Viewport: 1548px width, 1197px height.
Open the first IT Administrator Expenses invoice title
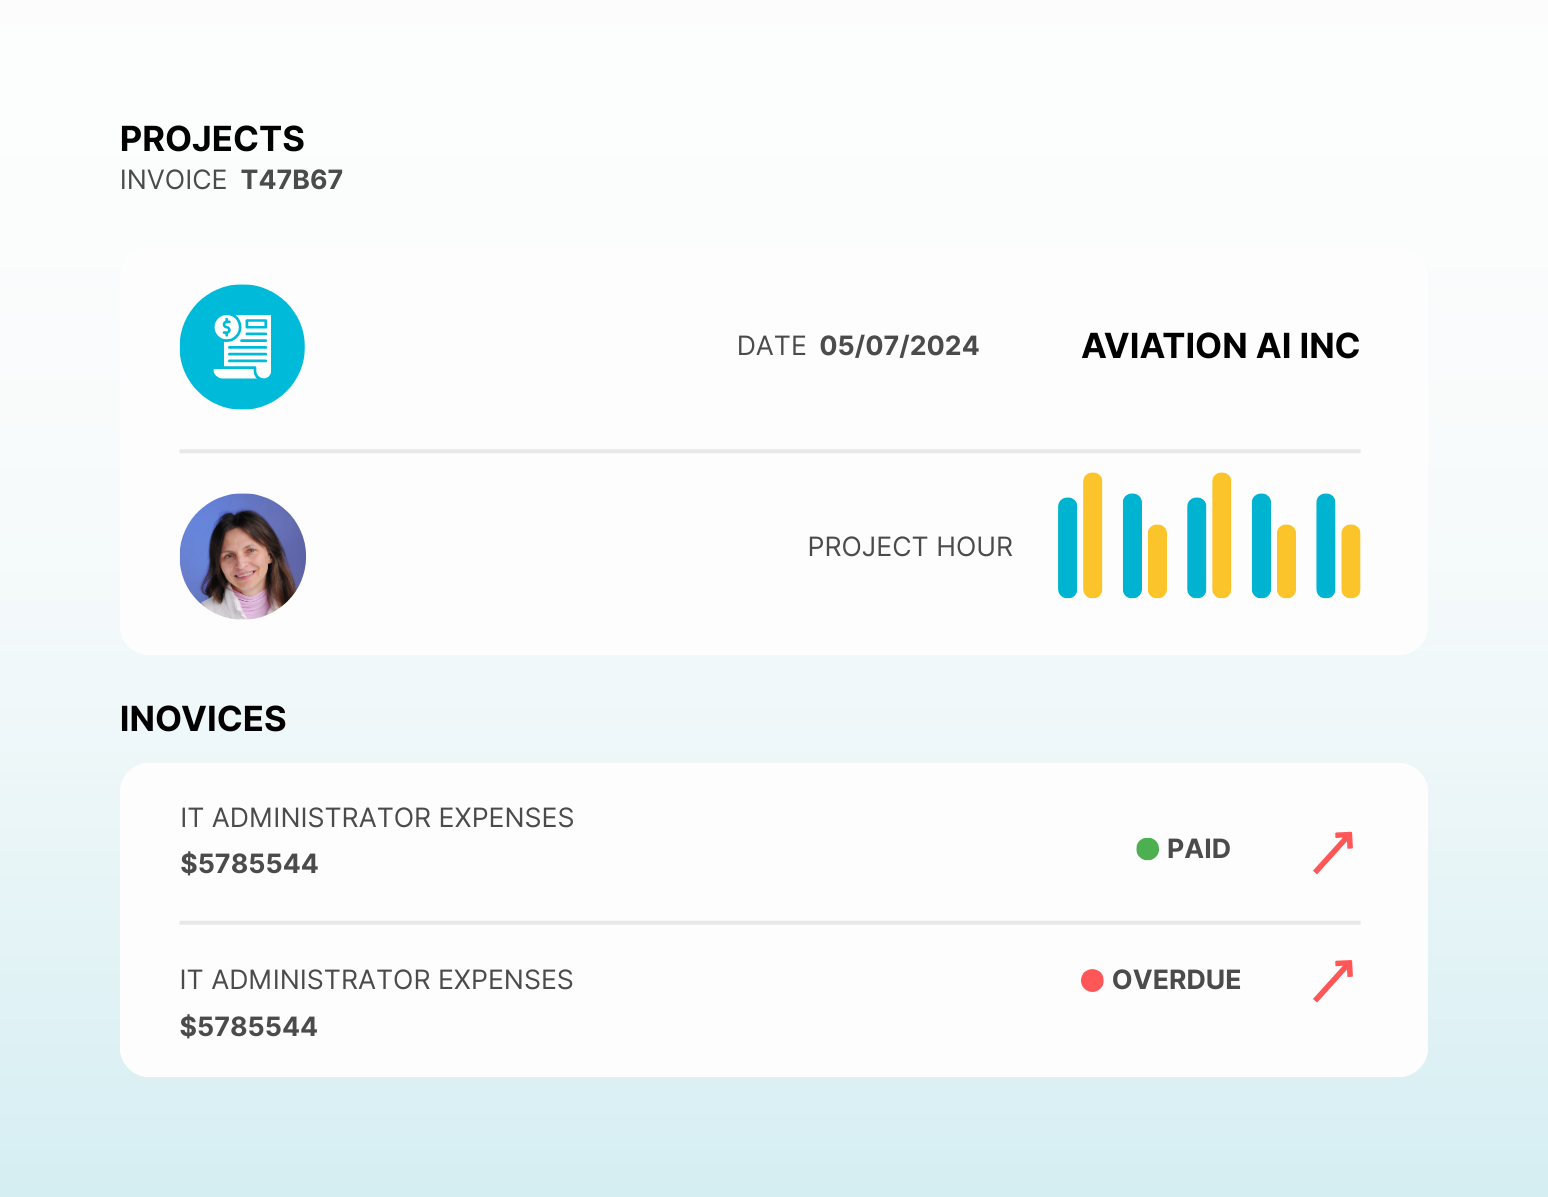[x=377, y=818]
